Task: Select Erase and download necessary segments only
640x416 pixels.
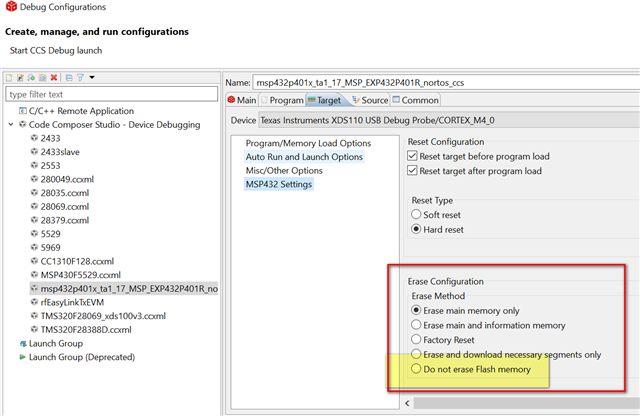Action: click(416, 354)
